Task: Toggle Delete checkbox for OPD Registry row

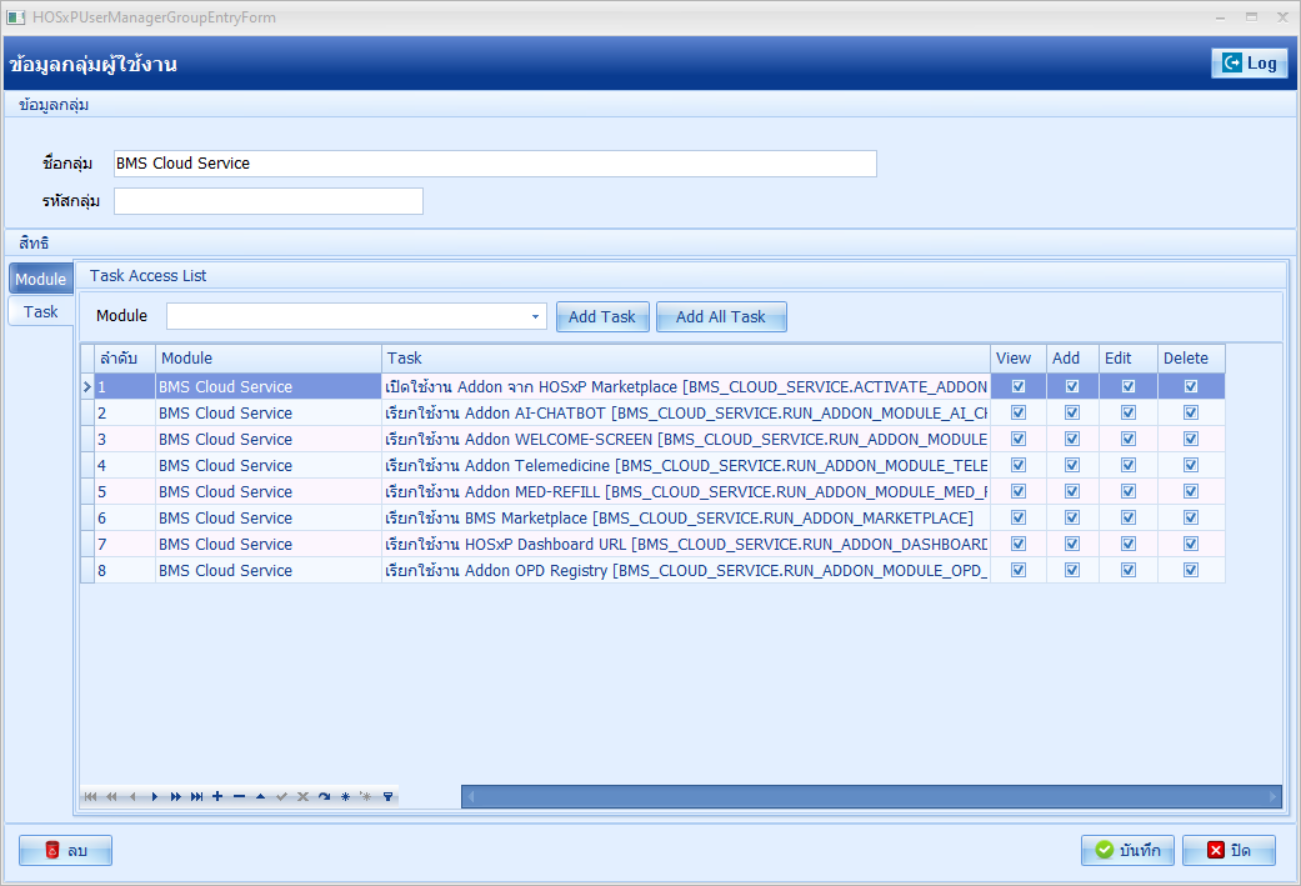Action: 1191,570
